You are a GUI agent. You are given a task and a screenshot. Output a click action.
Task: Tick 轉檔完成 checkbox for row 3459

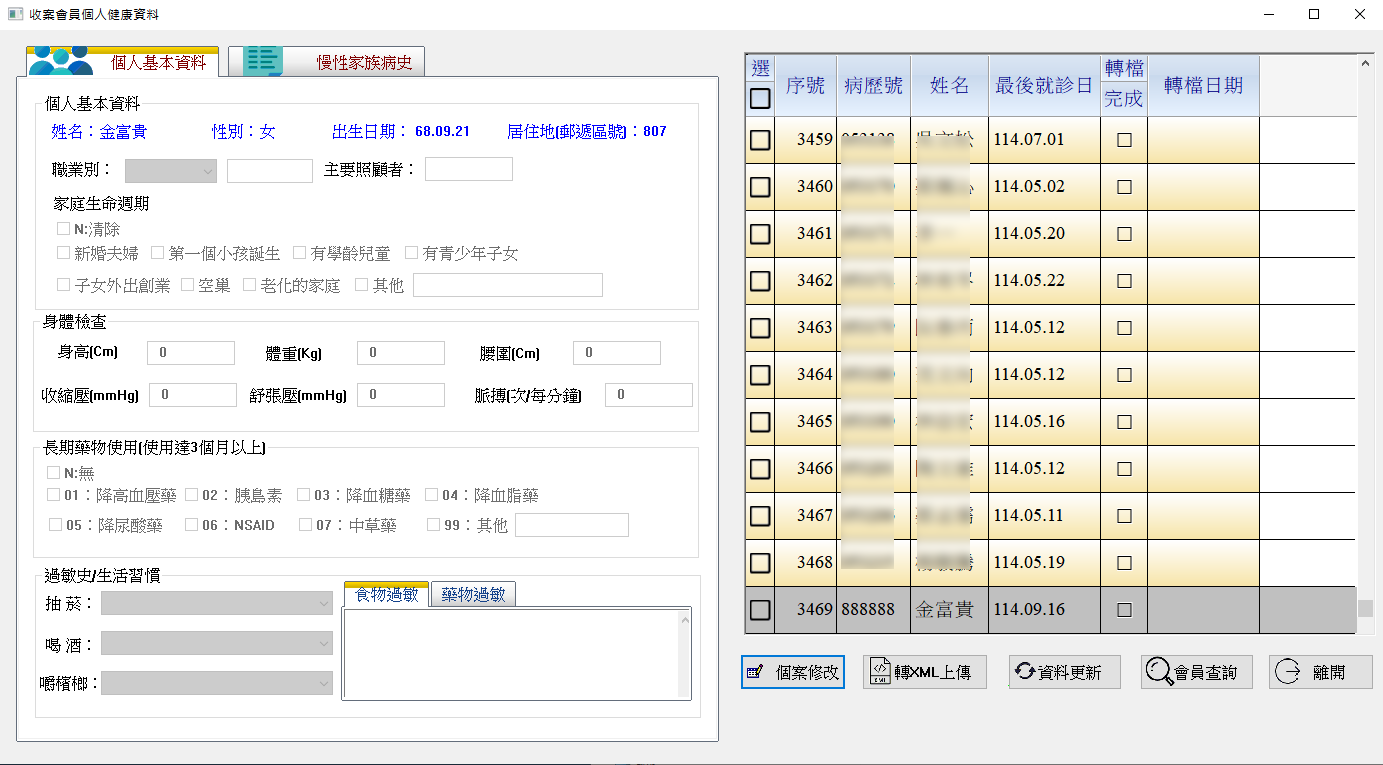[1124, 140]
